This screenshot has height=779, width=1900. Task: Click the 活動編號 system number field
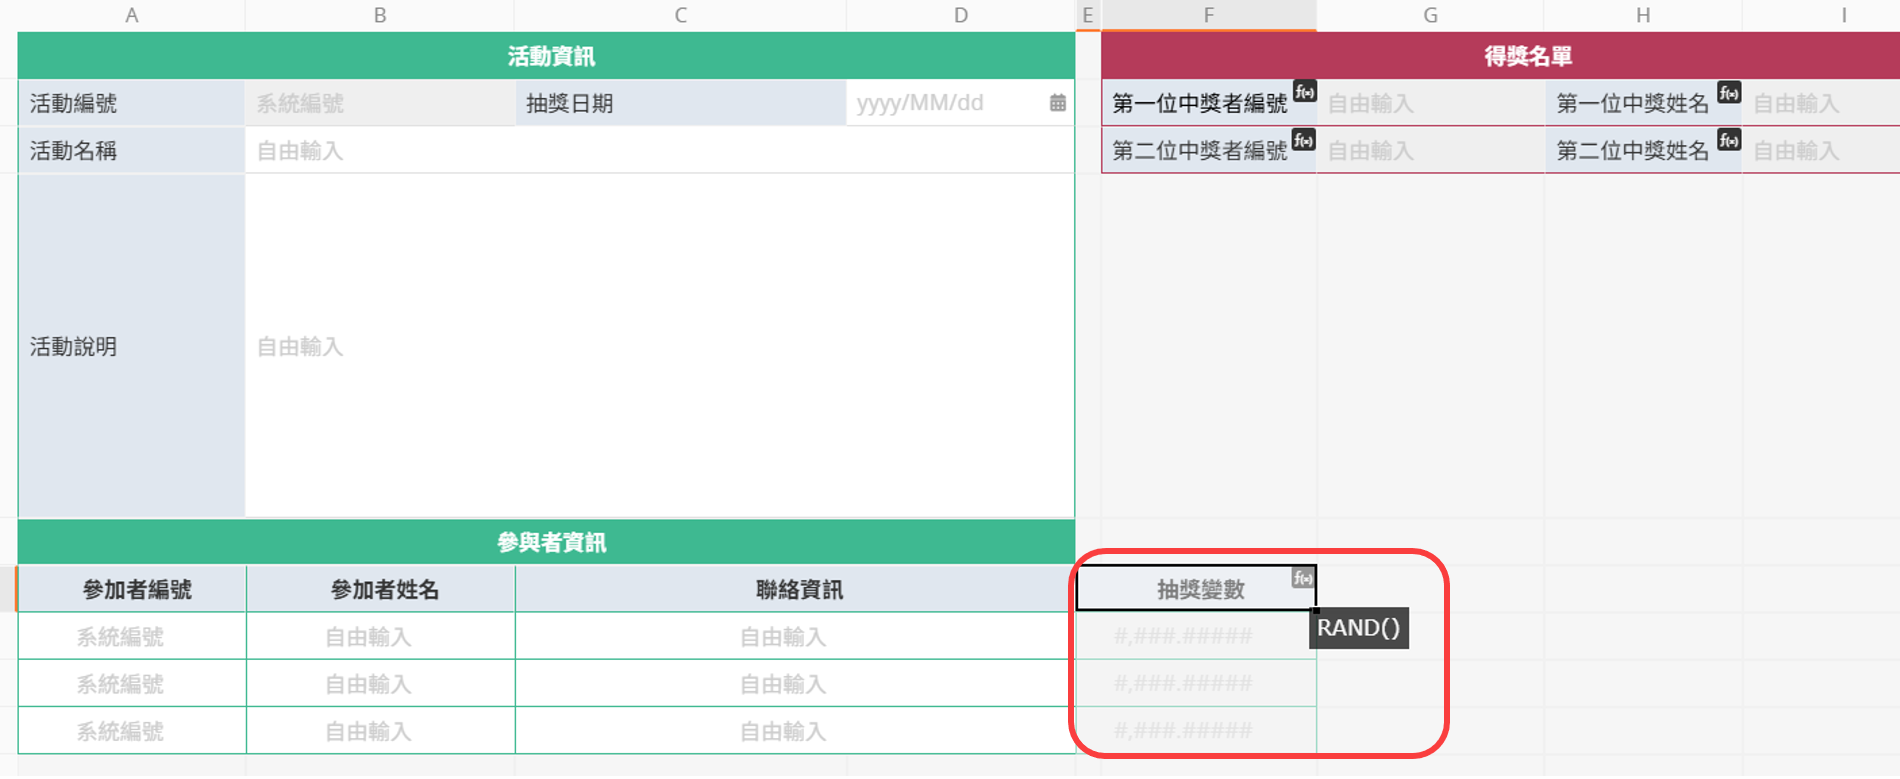point(379,103)
